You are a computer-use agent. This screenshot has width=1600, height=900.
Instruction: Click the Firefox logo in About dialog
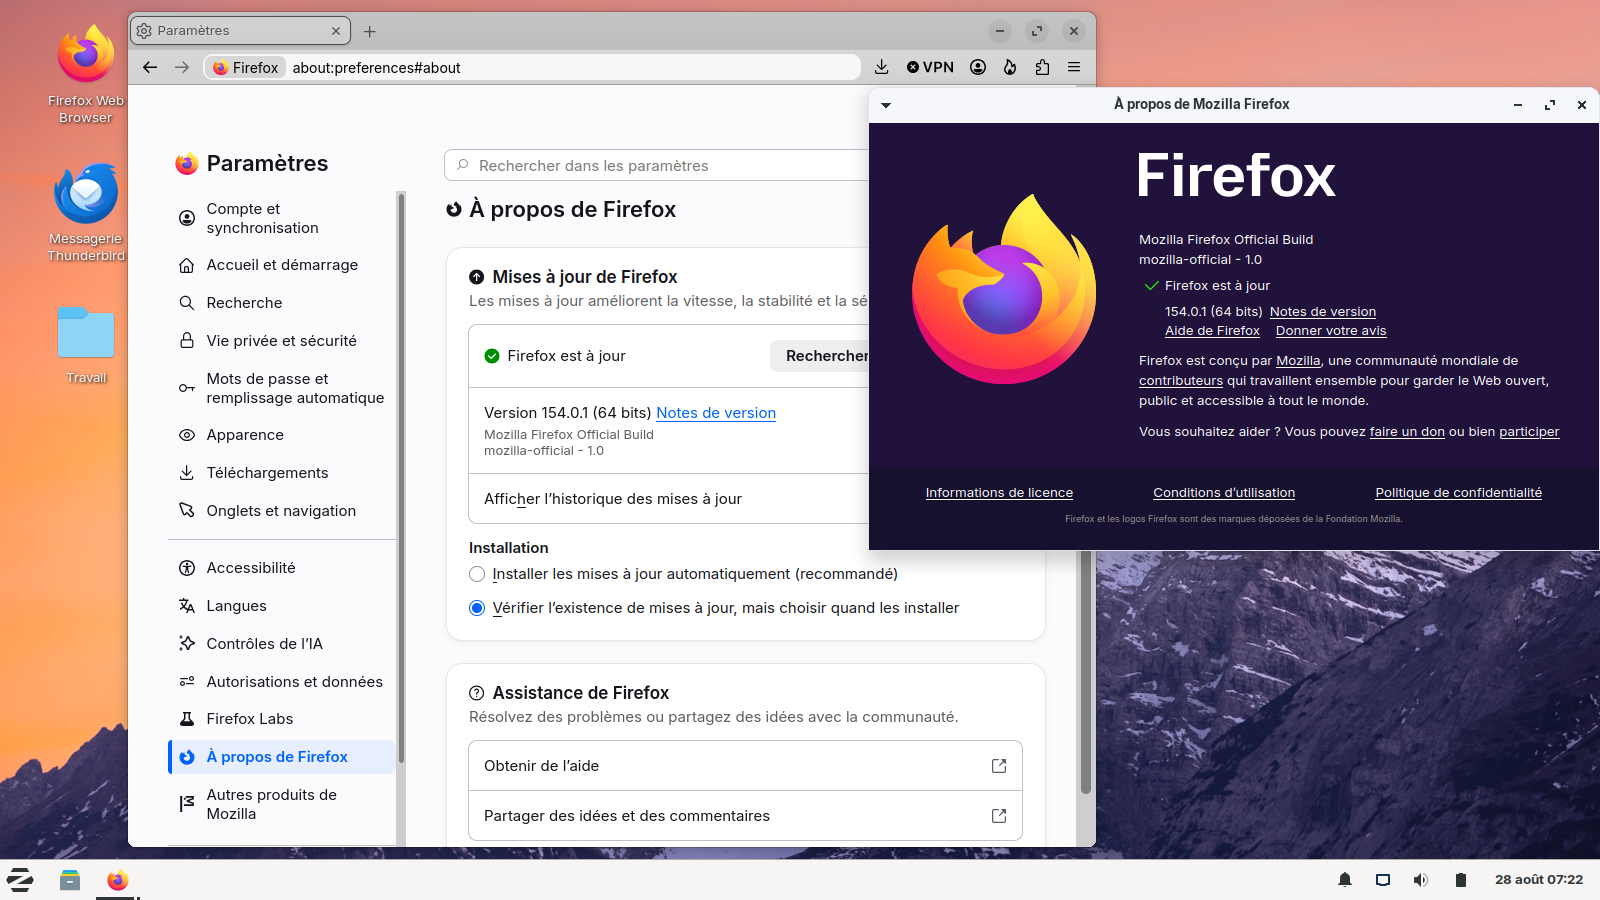click(1004, 289)
